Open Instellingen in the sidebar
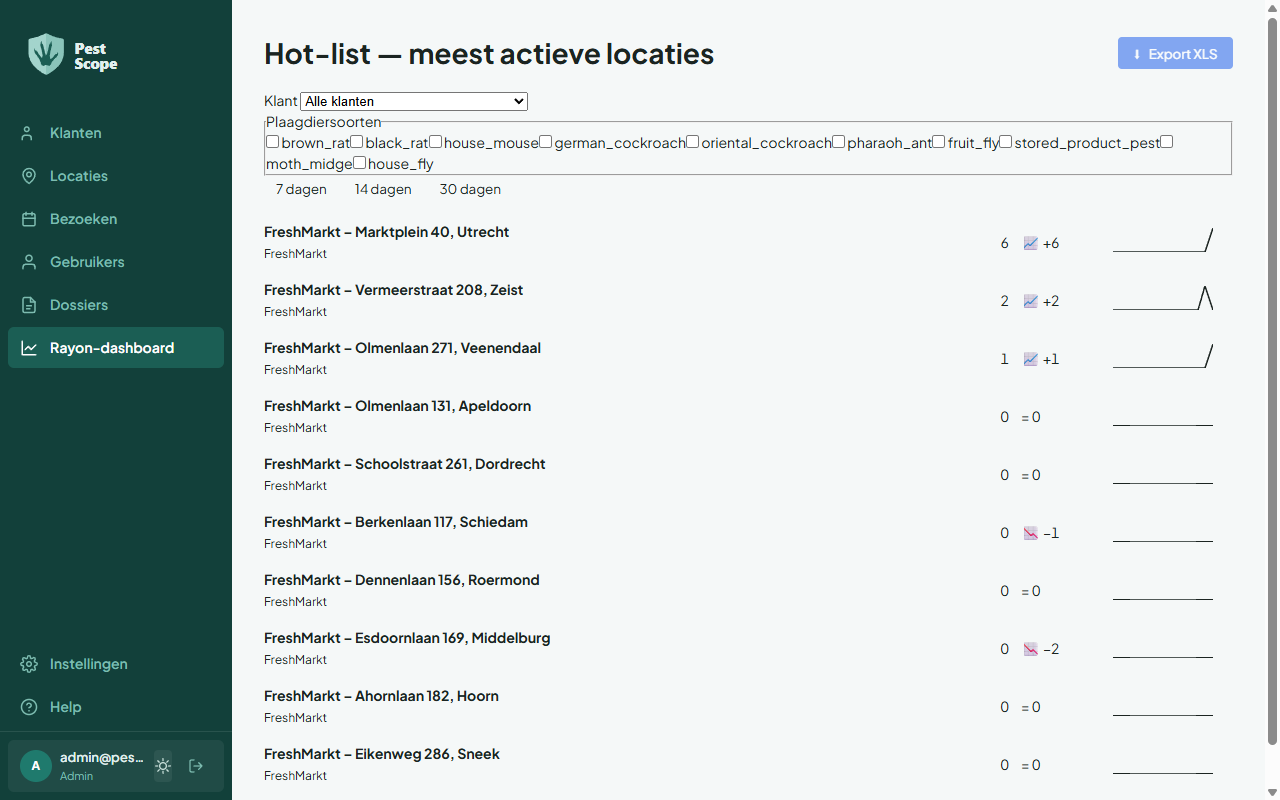Screen dimensions: 1280x800 point(116,664)
